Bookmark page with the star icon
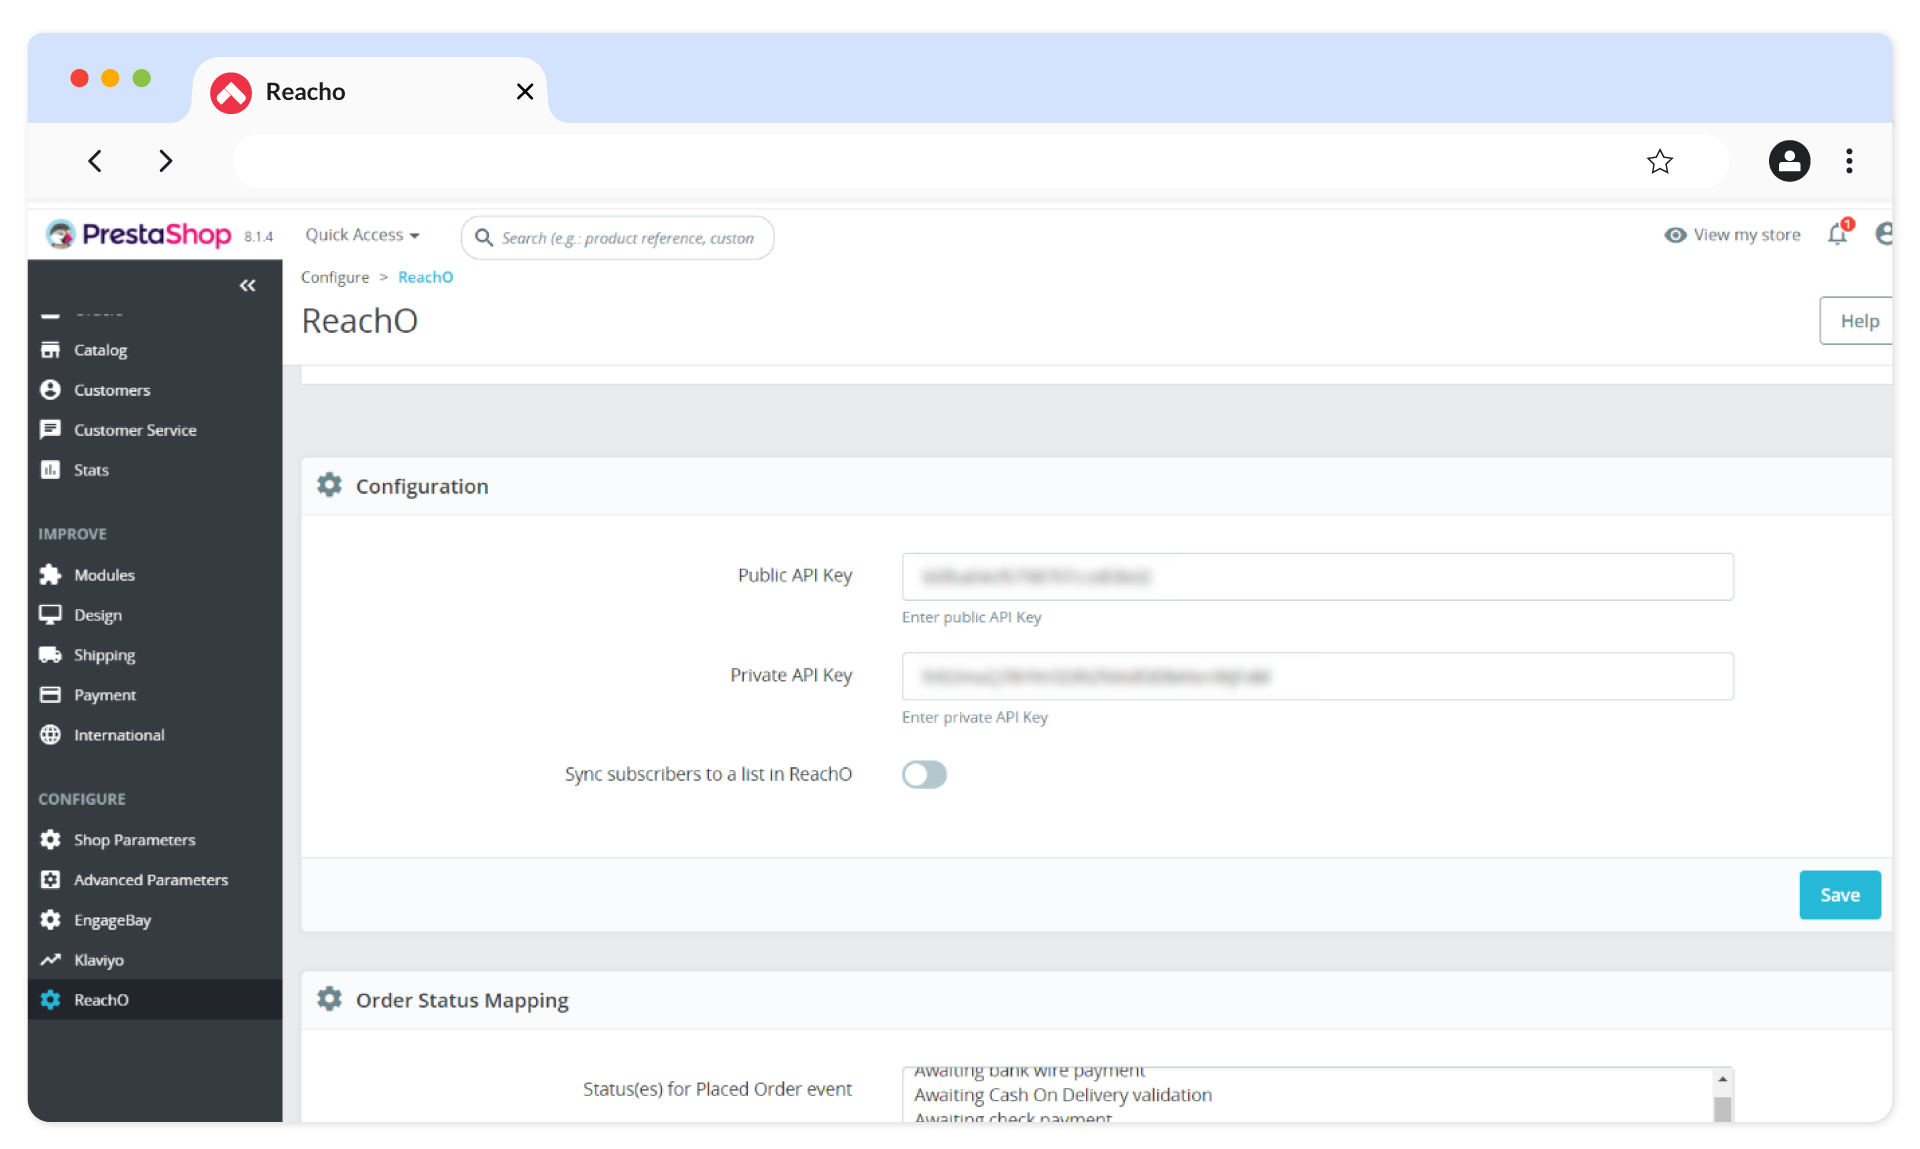This screenshot has width=1920, height=1149. point(1660,161)
